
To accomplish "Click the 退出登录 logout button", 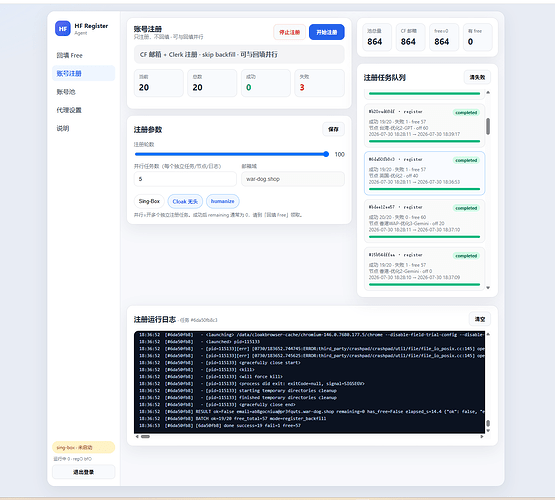I will click(x=84, y=472).
